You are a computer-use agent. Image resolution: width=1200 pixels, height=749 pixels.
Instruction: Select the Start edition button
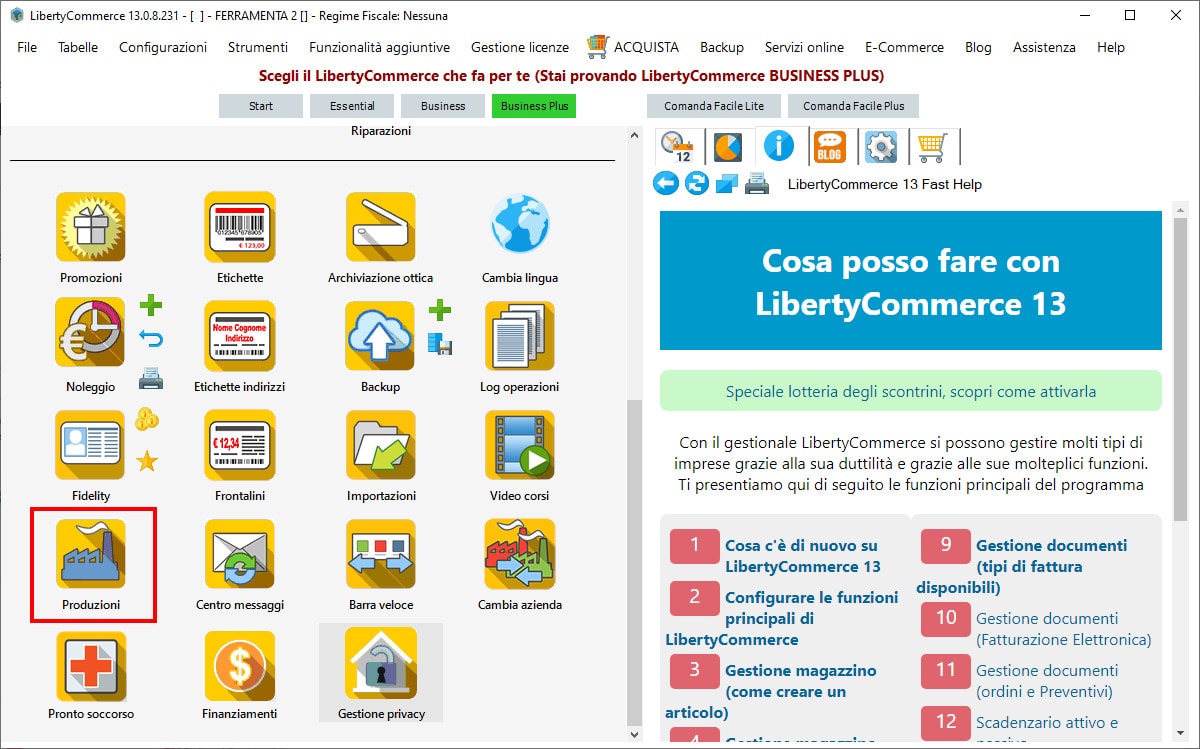pos(261,106)
